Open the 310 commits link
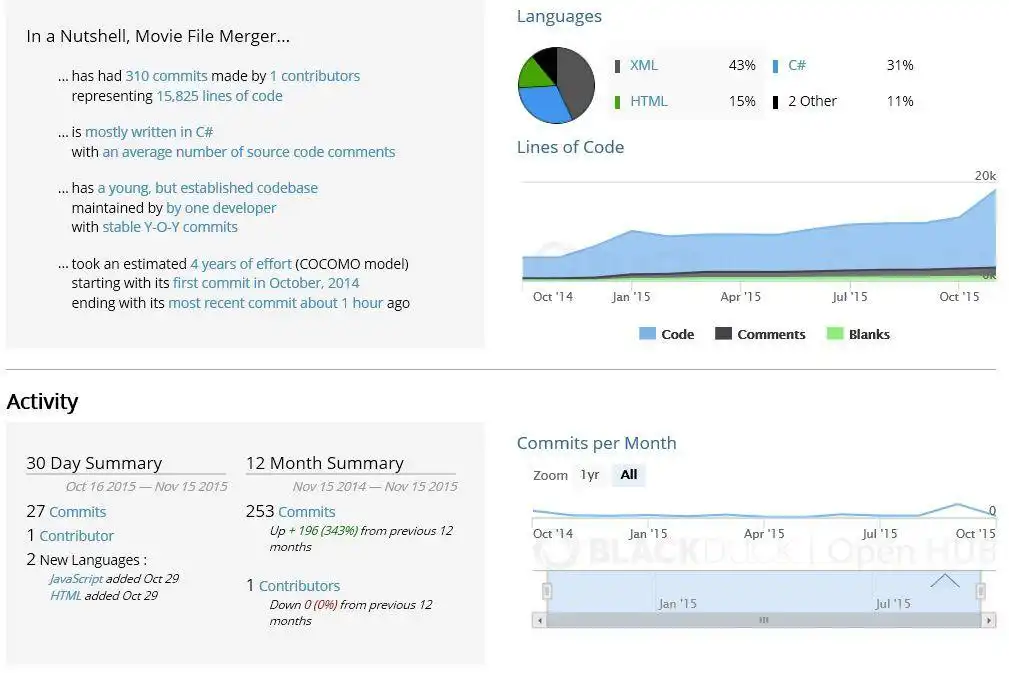This screenshot has height=673, width=1009. point(166,76)
